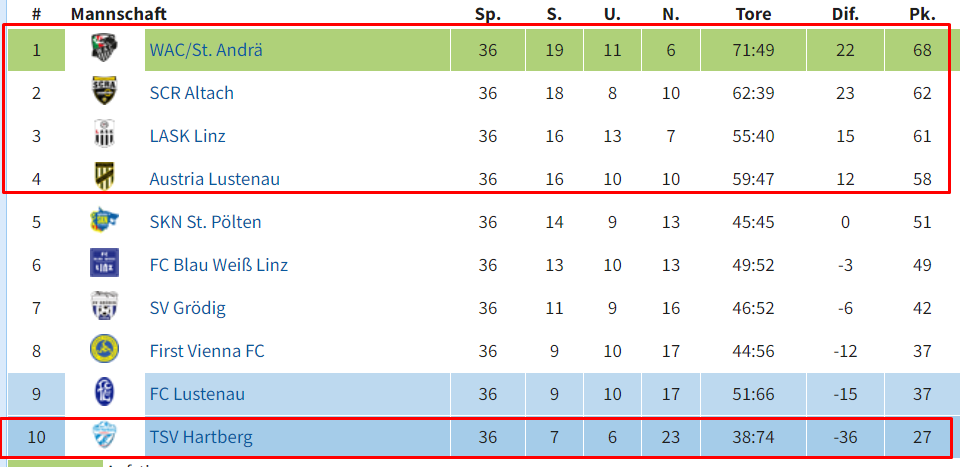Click the WAC/St. Andrä club crest
Viewport: 962px width, 467px height.
point(104,48)
